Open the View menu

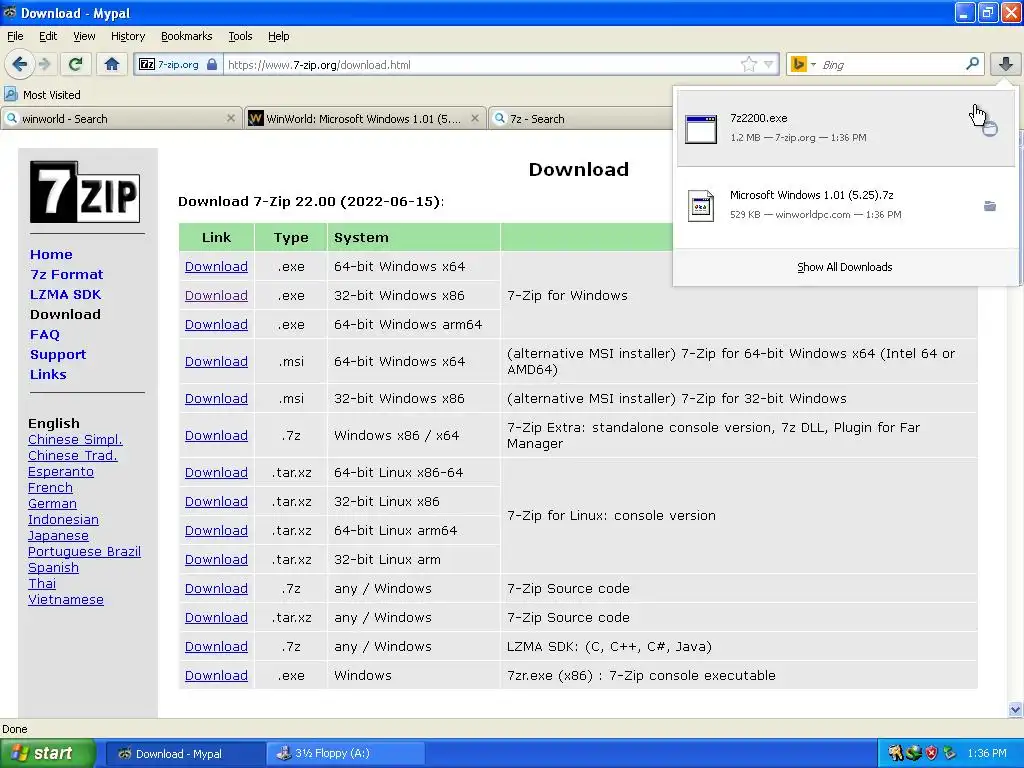[x=84, y=36]
